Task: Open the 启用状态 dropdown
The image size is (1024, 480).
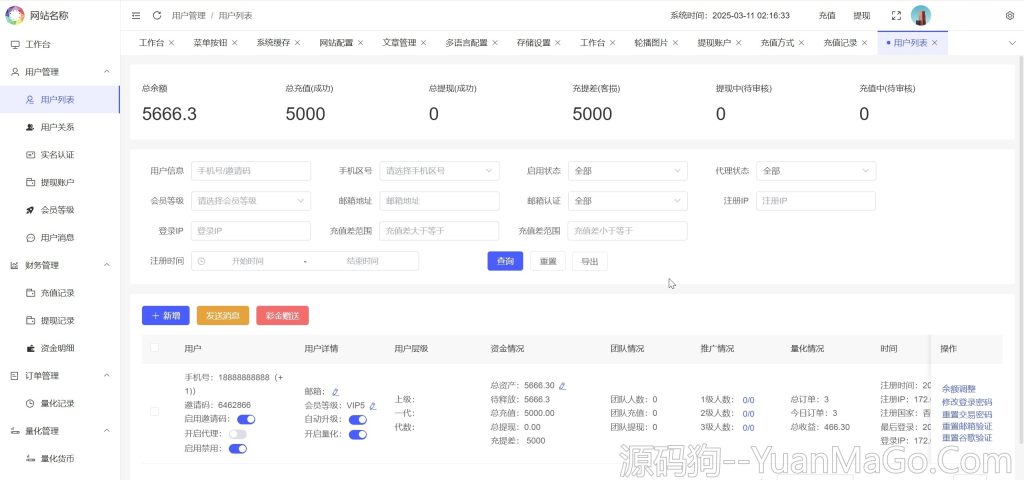Action: point(628,170)
